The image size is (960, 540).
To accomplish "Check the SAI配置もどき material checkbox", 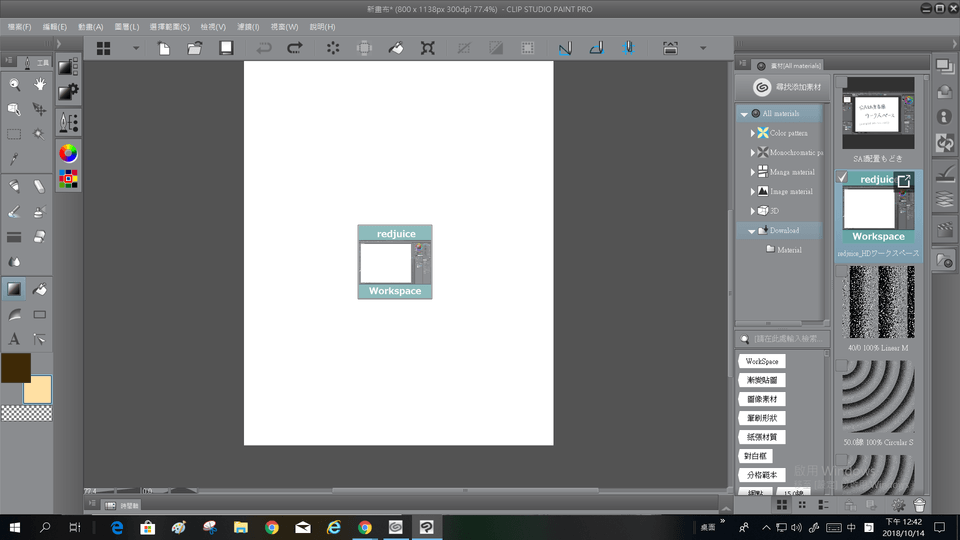I will [842, 82].
